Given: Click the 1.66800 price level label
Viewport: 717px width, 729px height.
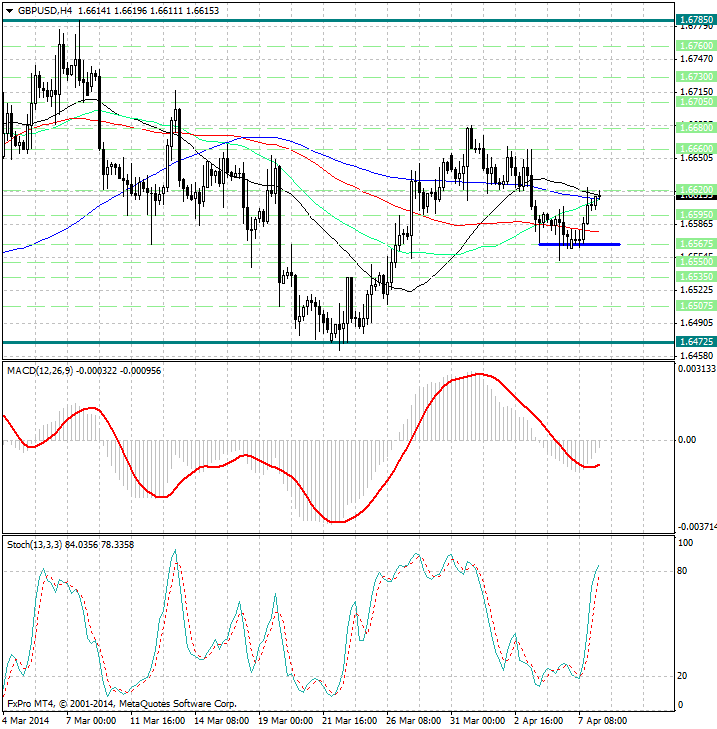Looking at the screenshot, I should [x=694, y=127].
